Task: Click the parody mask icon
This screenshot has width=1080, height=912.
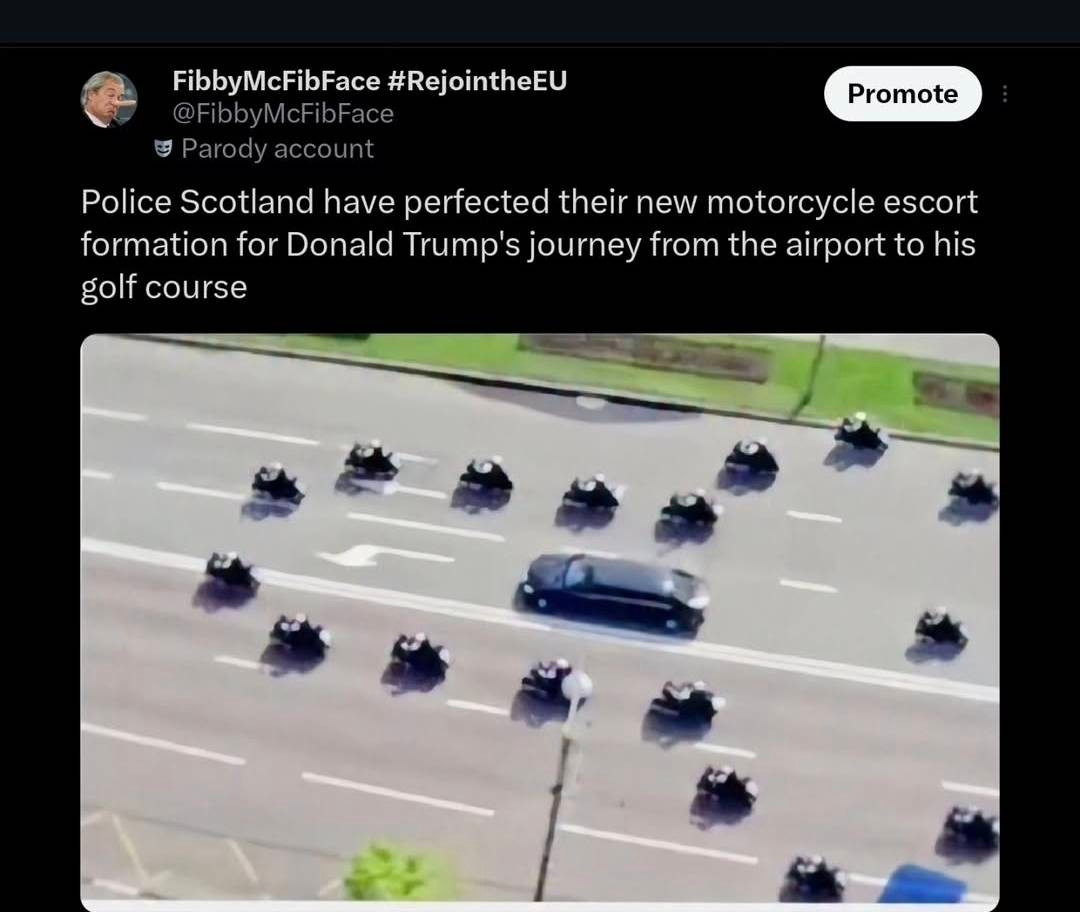Action: pyautogui.click(x=163, y=148)
